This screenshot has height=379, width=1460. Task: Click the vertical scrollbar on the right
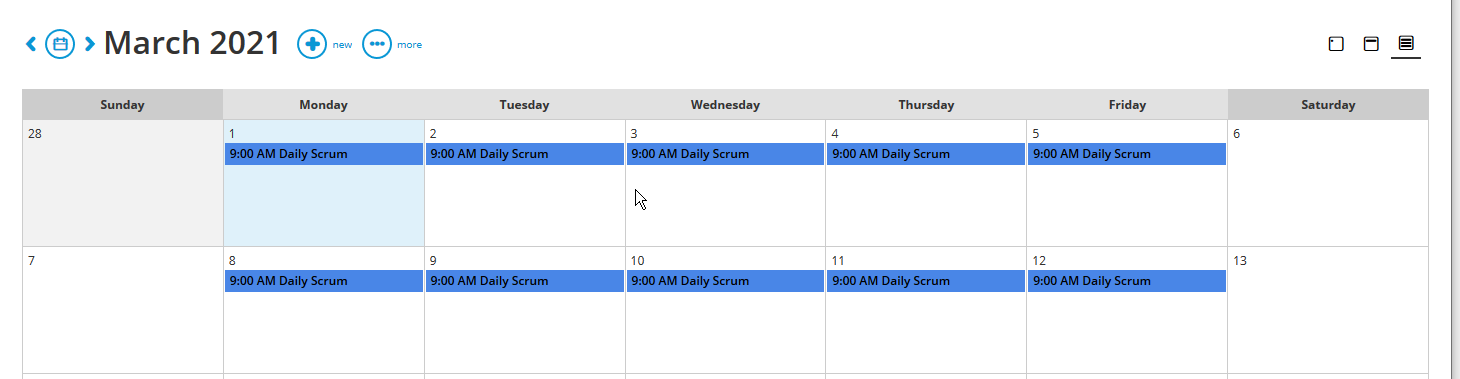[x=1455, y=190]
